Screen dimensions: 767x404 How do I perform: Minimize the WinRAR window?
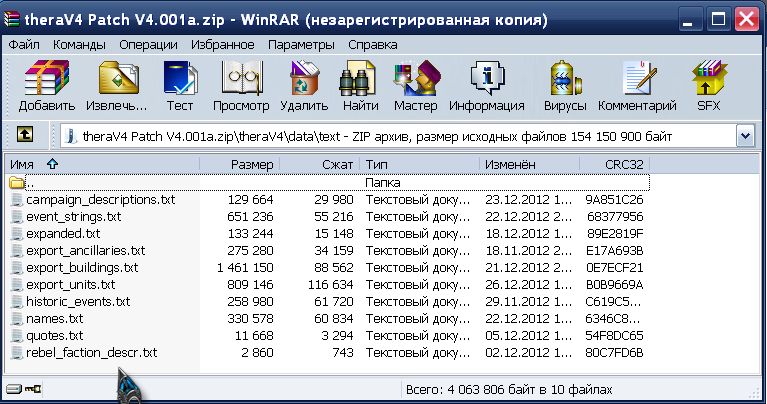(x=690, y=20)
